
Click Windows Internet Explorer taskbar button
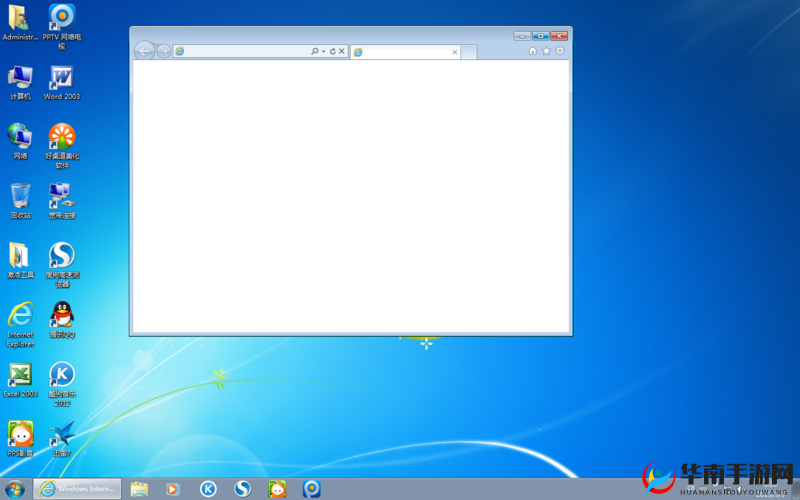(x=78, y=489)
